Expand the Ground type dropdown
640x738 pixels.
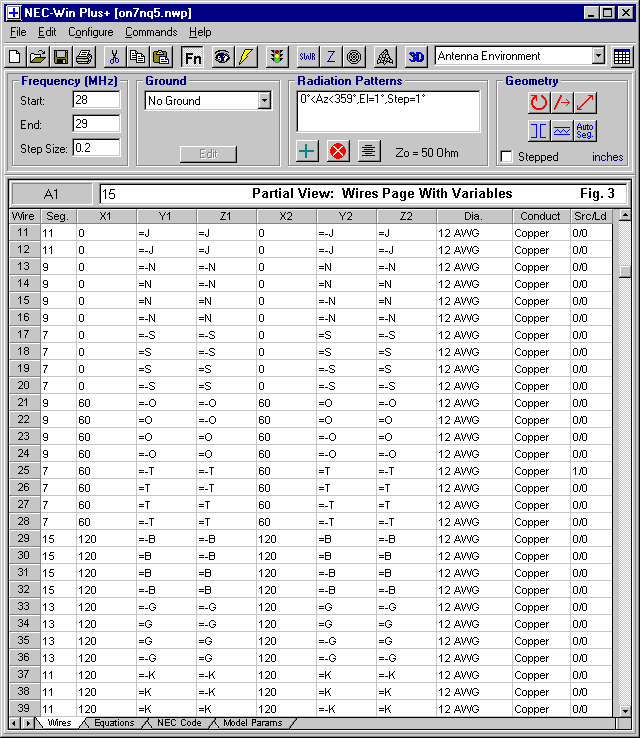pos(264,100)
